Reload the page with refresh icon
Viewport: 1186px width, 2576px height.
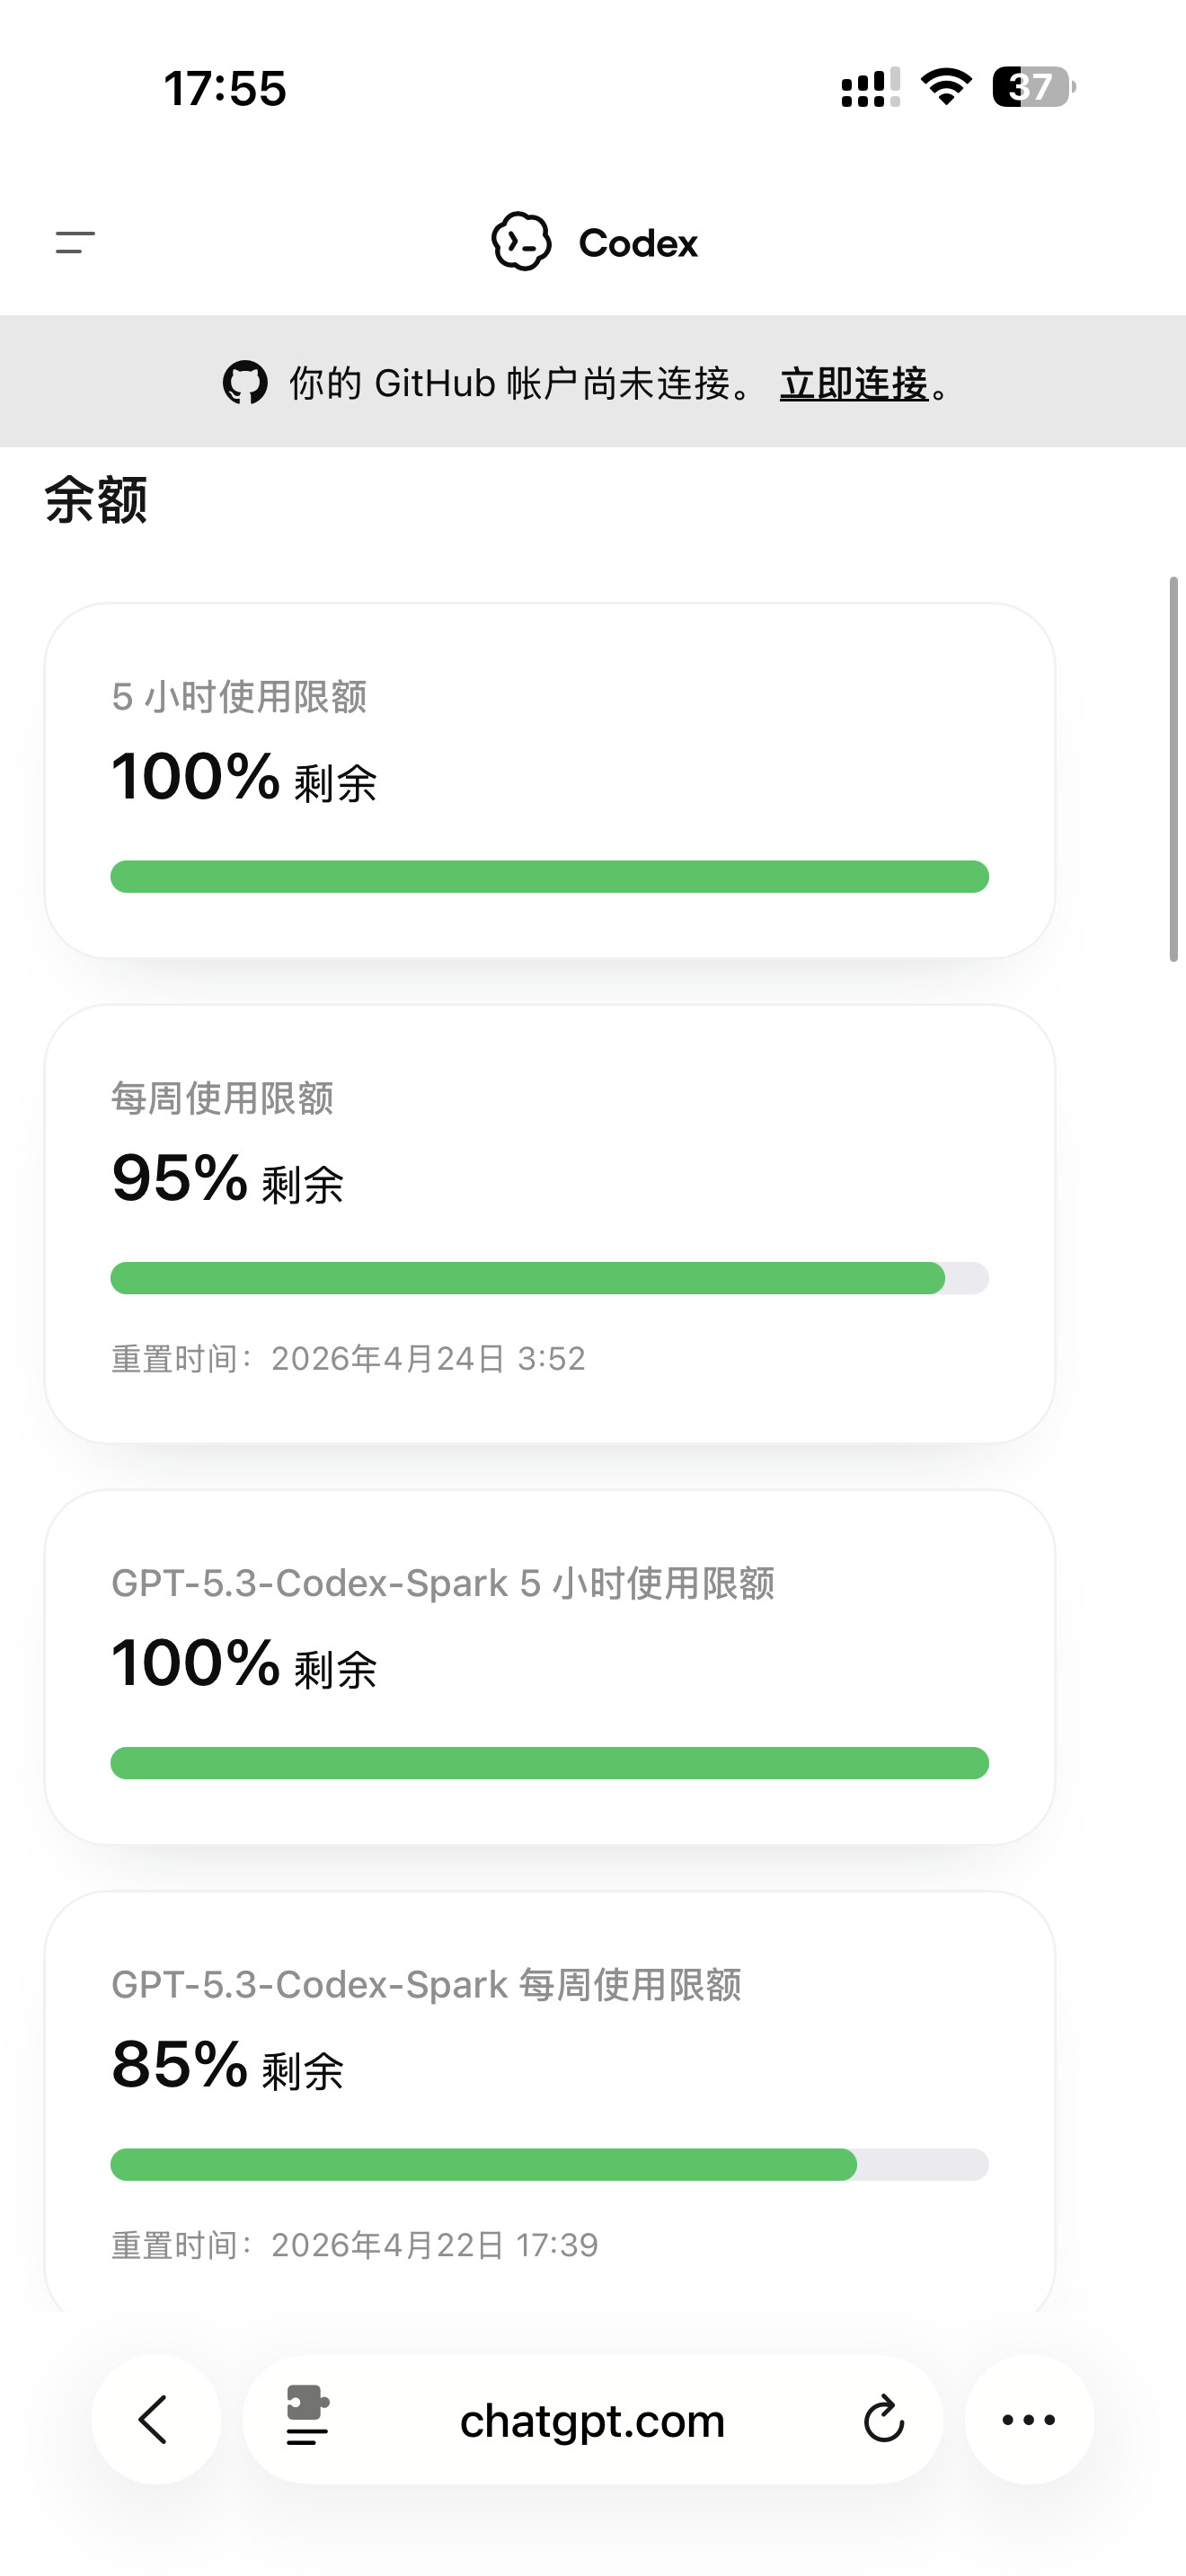[884, 2419]
